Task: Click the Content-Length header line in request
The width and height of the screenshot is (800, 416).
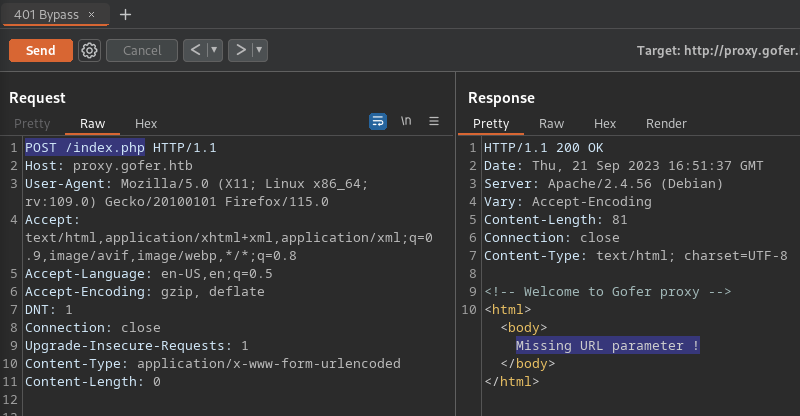Action: (92, 382)
